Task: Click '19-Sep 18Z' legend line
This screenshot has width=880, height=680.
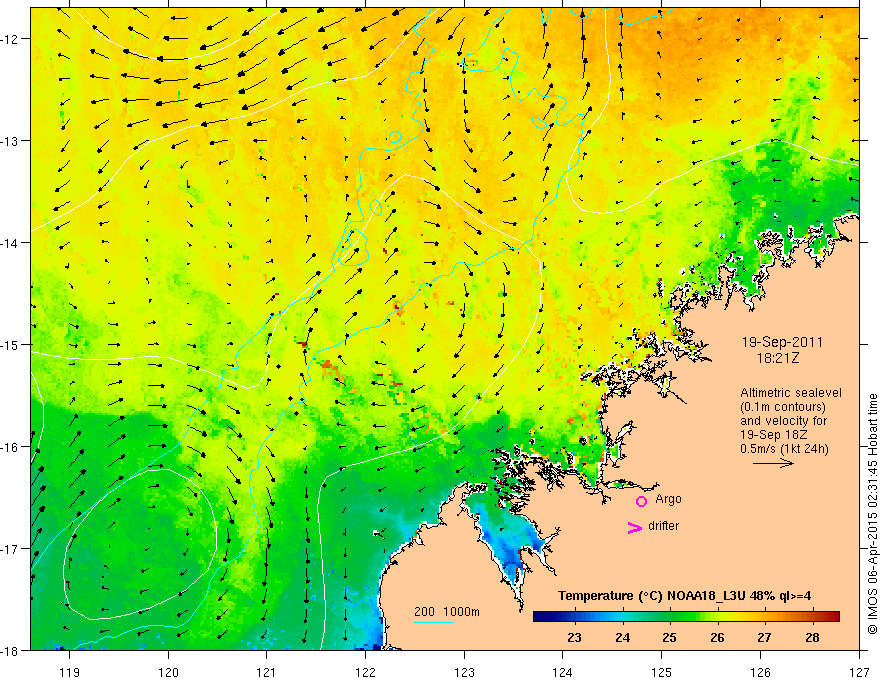Action: pos(774,435)
